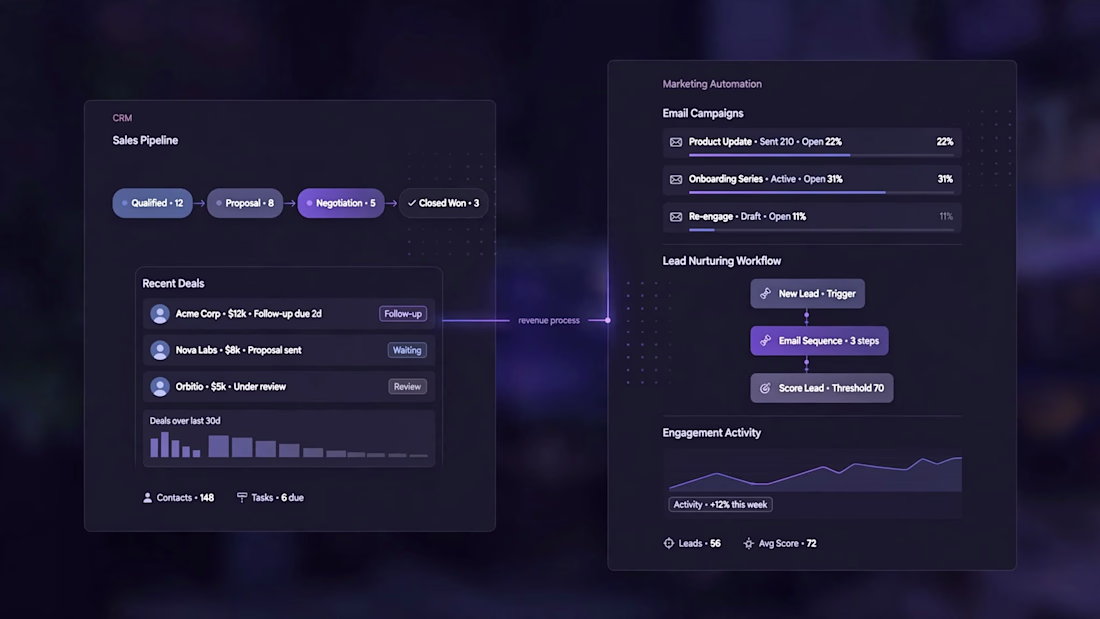
Task: Open the New Lead Trigger workflow node
Action: click(807, 294)
